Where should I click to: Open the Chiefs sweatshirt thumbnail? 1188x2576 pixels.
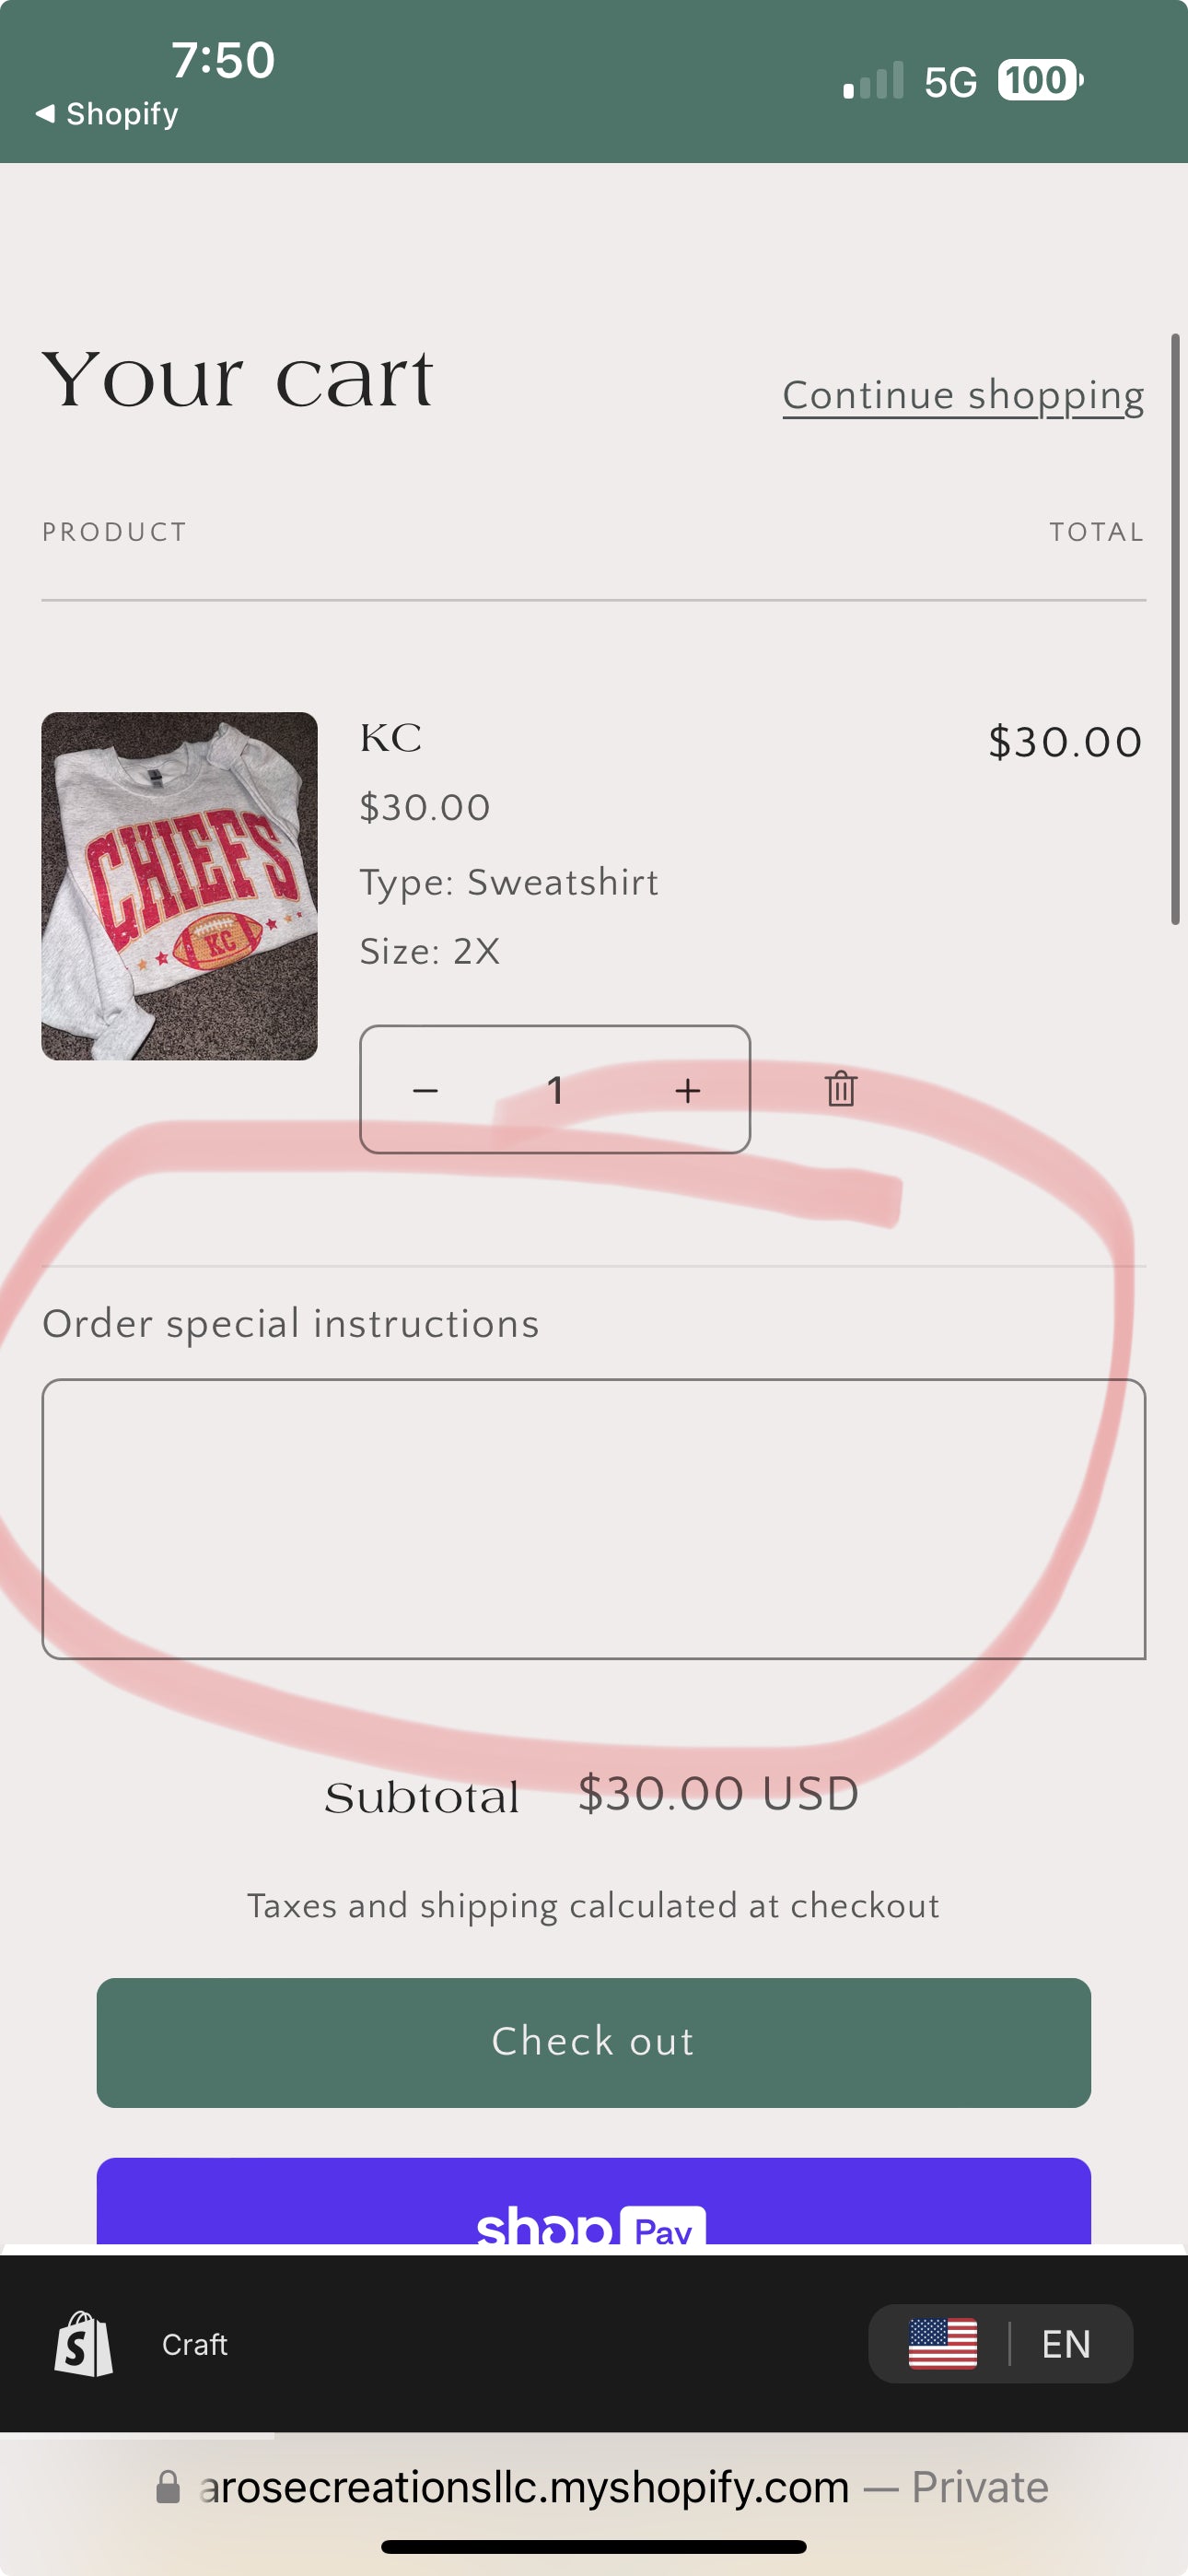[x=179, y=885]
